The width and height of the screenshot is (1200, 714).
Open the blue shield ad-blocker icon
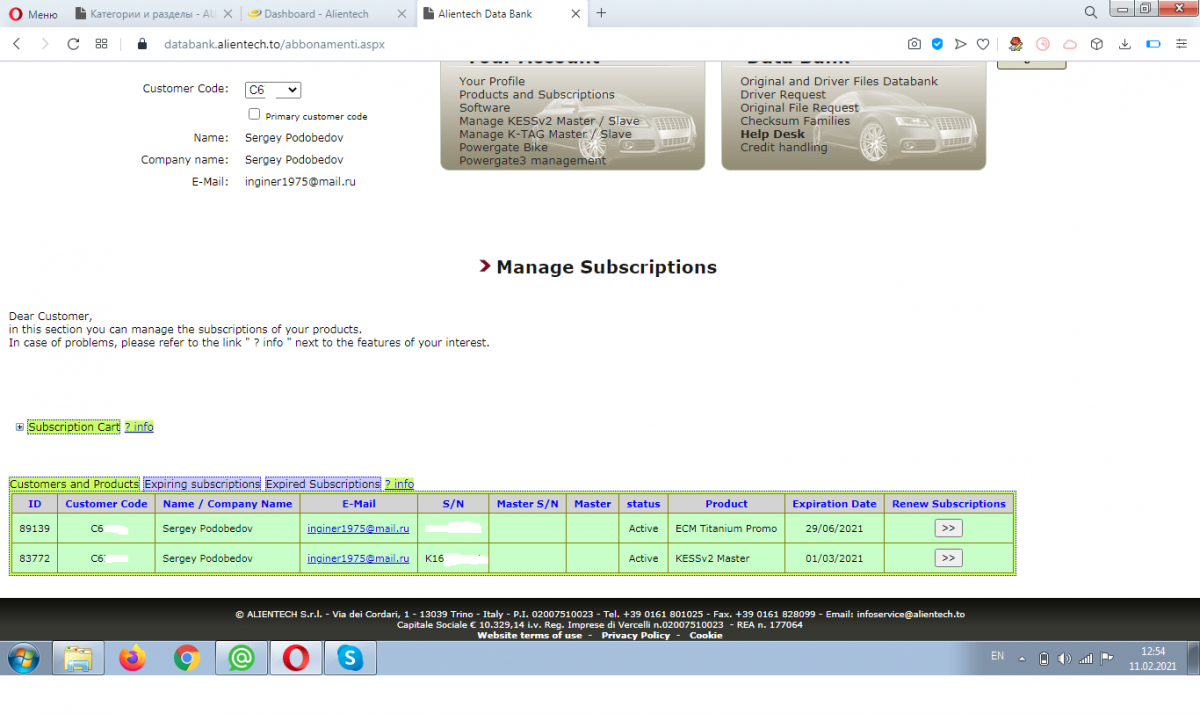click(937, 44)
